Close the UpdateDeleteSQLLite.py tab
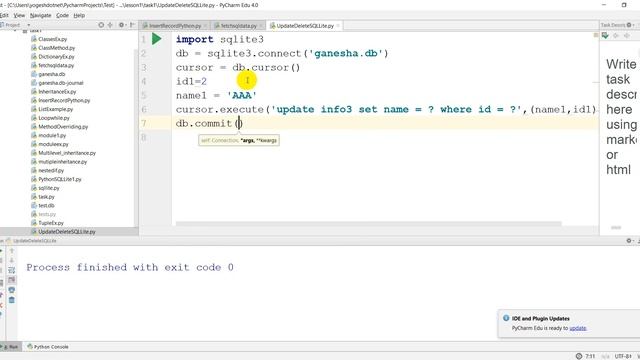The width and height of the screenshot is (640, 360). coord(338,26)
